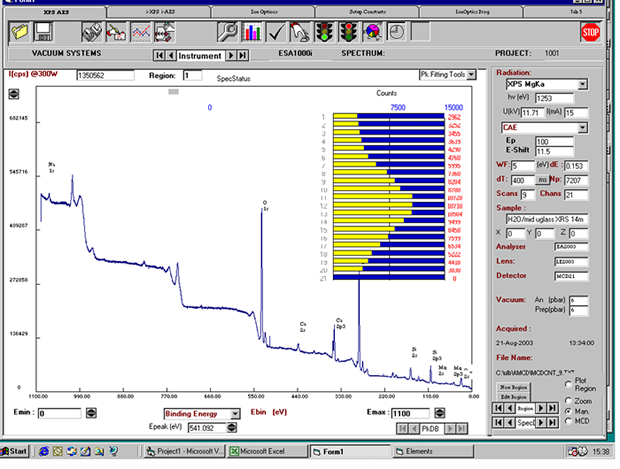Click the Emin spinner button
620x469 pixels.
tap(91, 413)
